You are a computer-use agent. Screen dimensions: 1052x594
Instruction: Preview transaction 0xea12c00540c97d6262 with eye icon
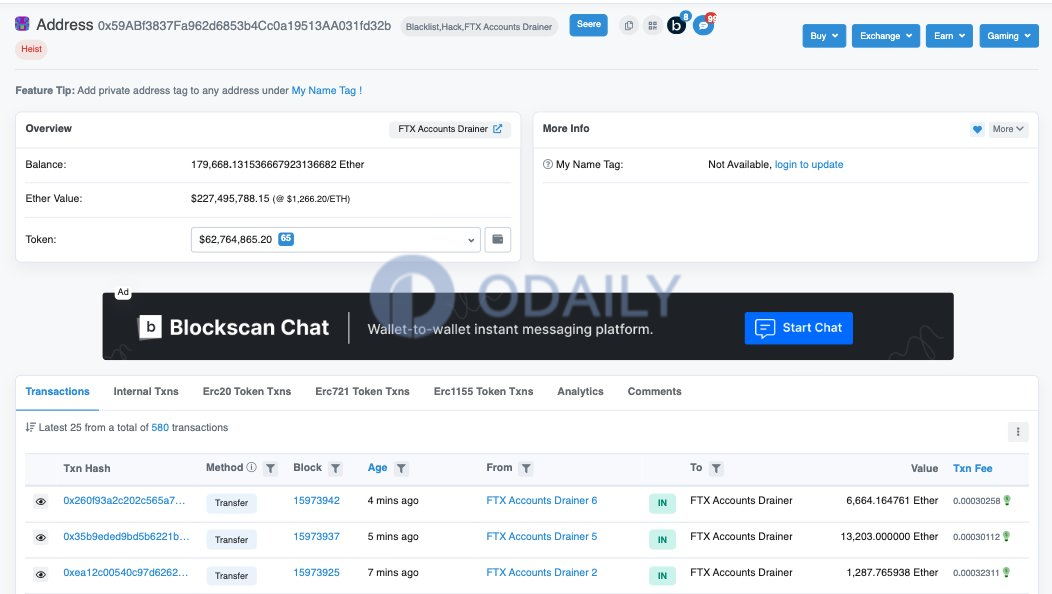click(41, 575)
